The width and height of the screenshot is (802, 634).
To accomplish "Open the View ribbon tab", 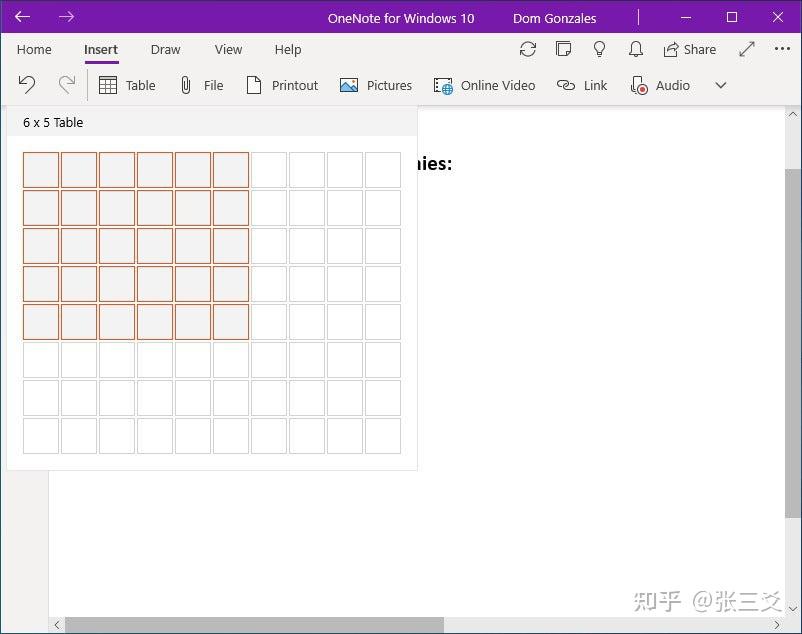I will click(228, 49).
